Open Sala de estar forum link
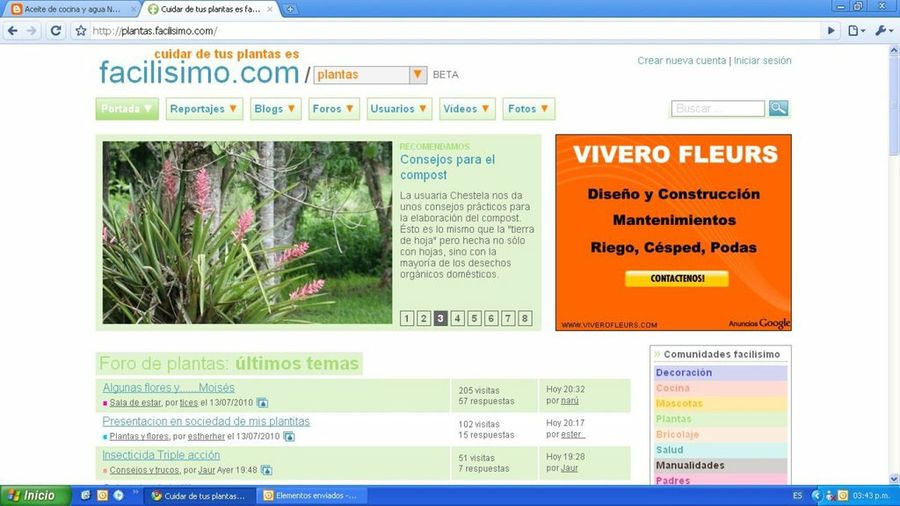The width and height of the screenshot is (900, 506). pos(135,403)
